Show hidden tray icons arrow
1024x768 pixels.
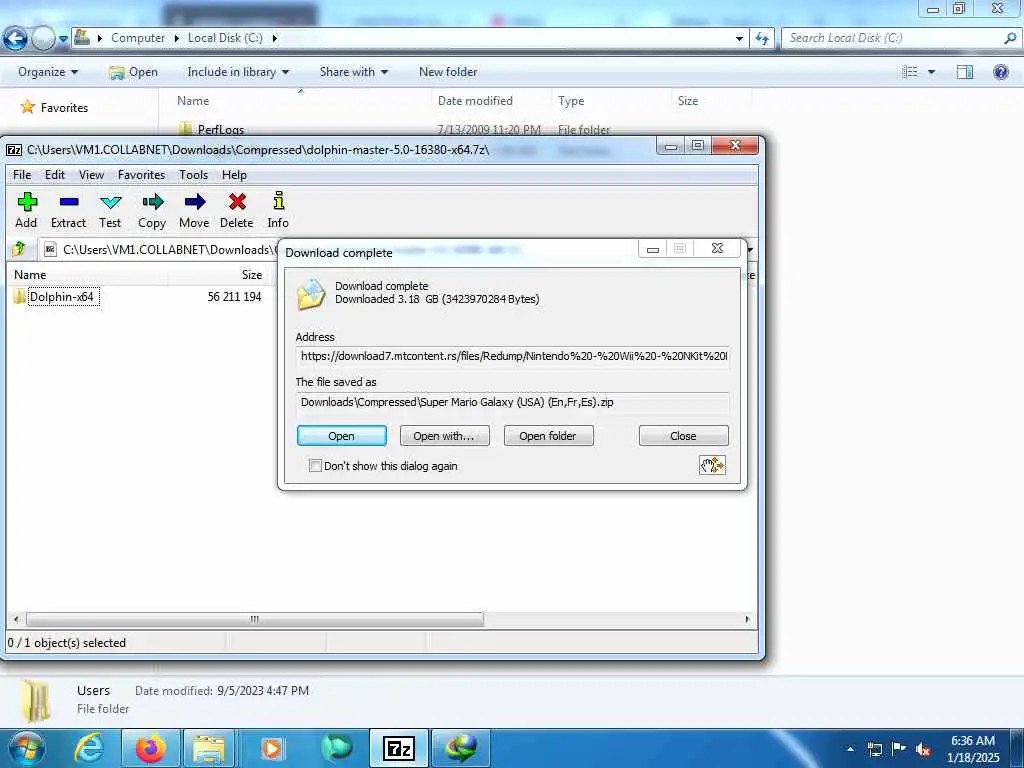850,750
